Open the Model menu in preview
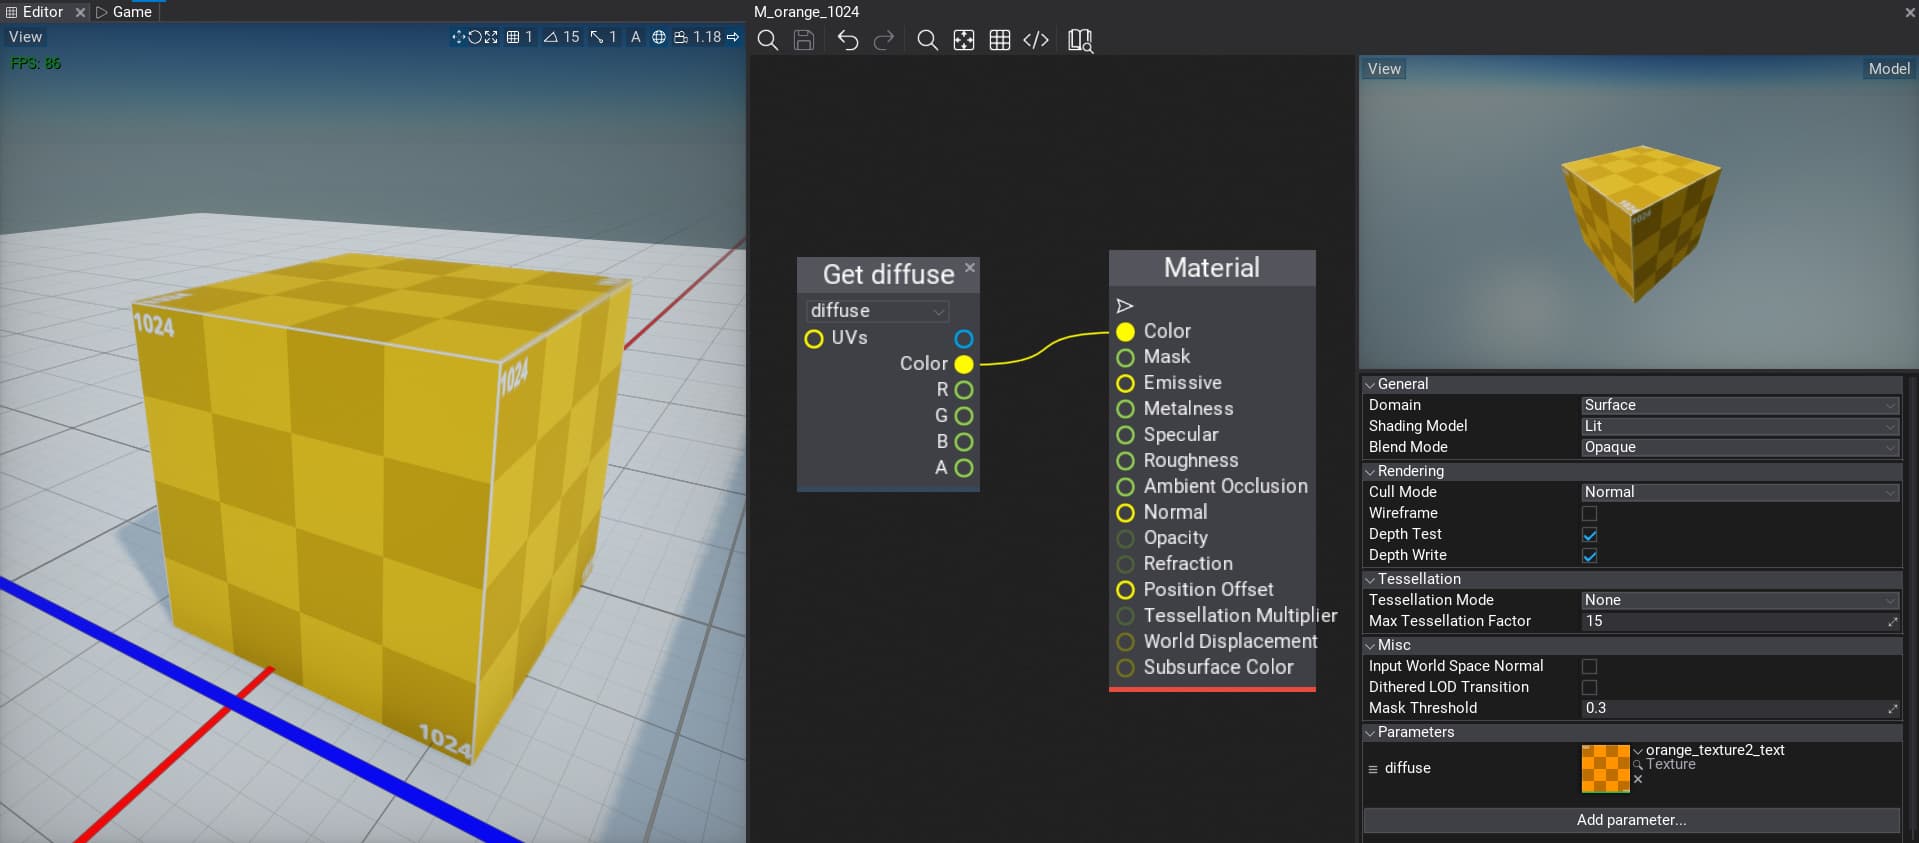The image size is (1919, 843). point(1888,69)
